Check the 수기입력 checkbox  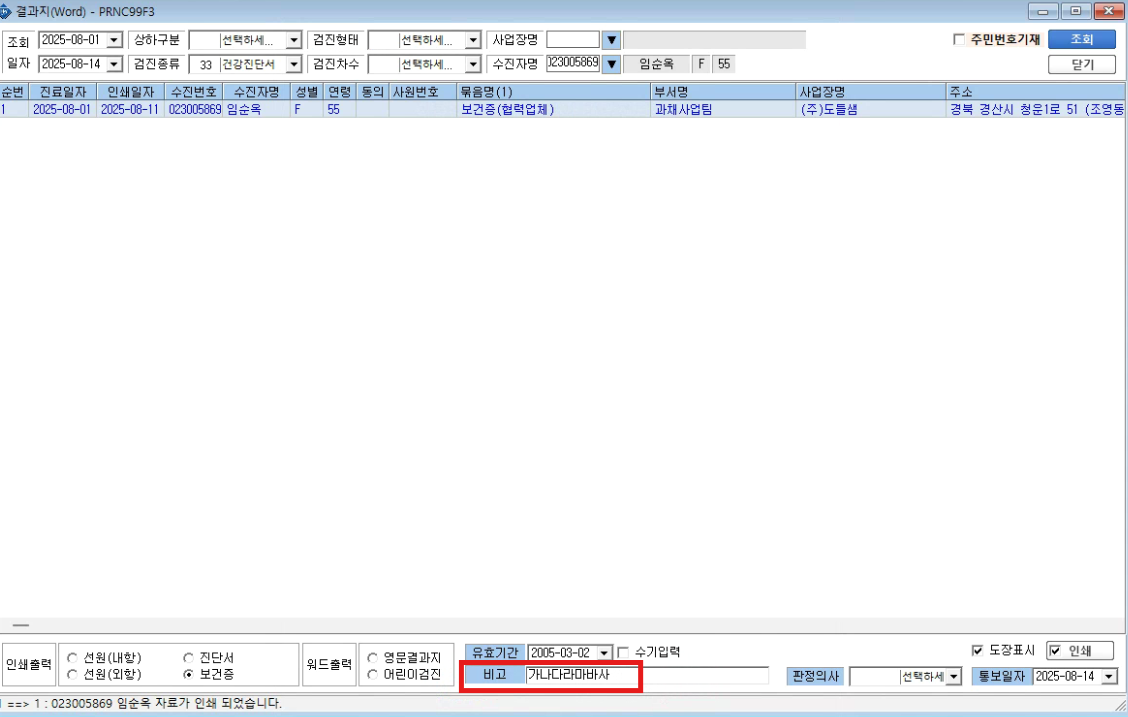coord(623,652)
